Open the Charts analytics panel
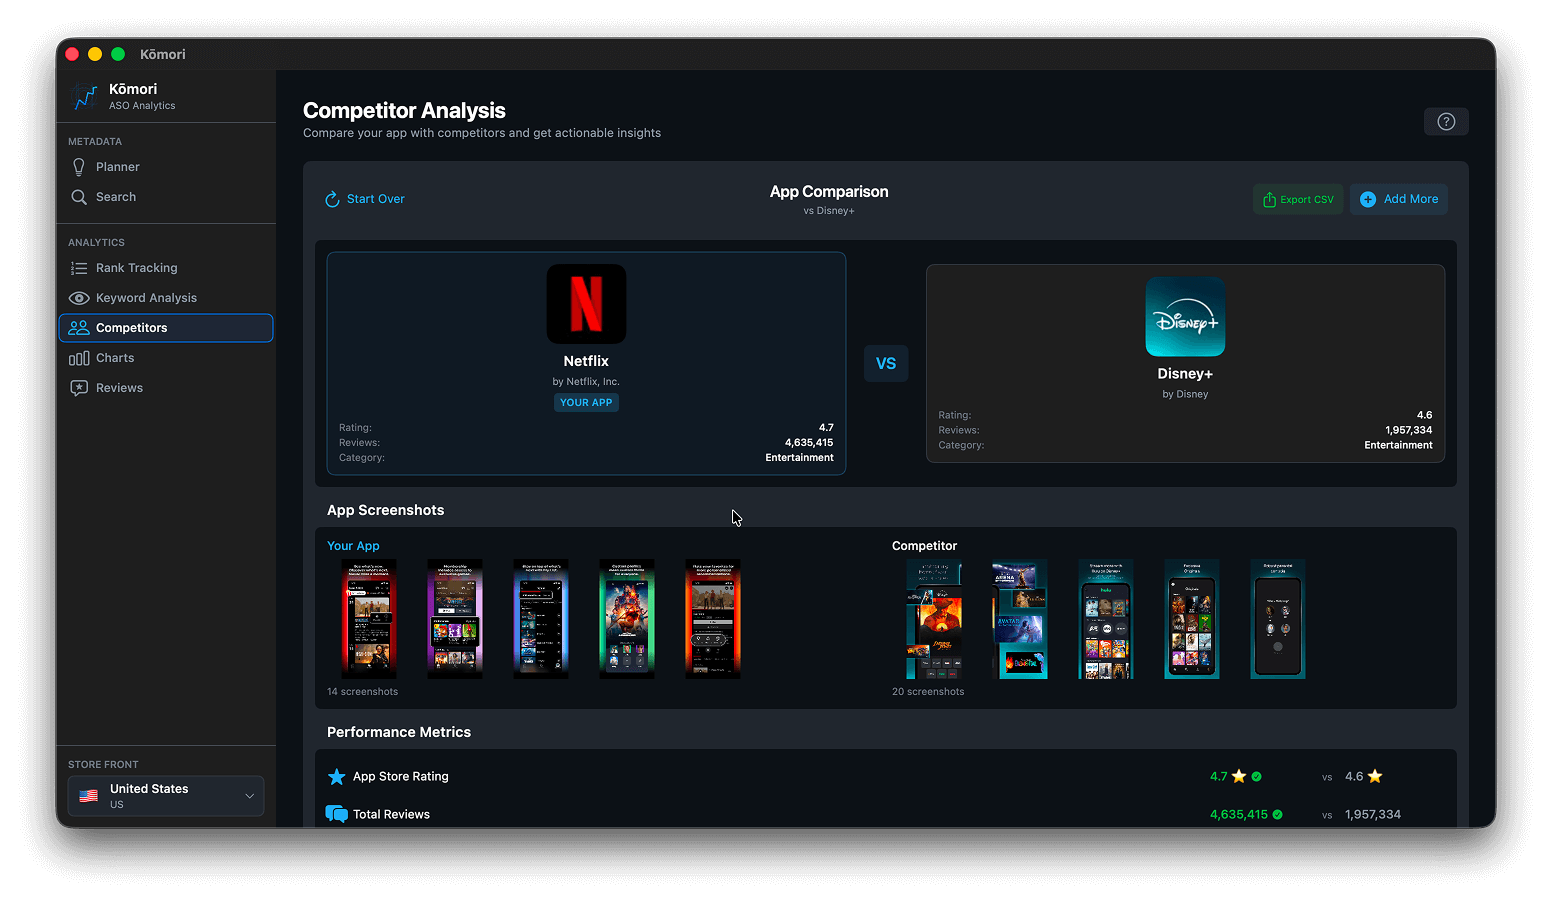 114,357
